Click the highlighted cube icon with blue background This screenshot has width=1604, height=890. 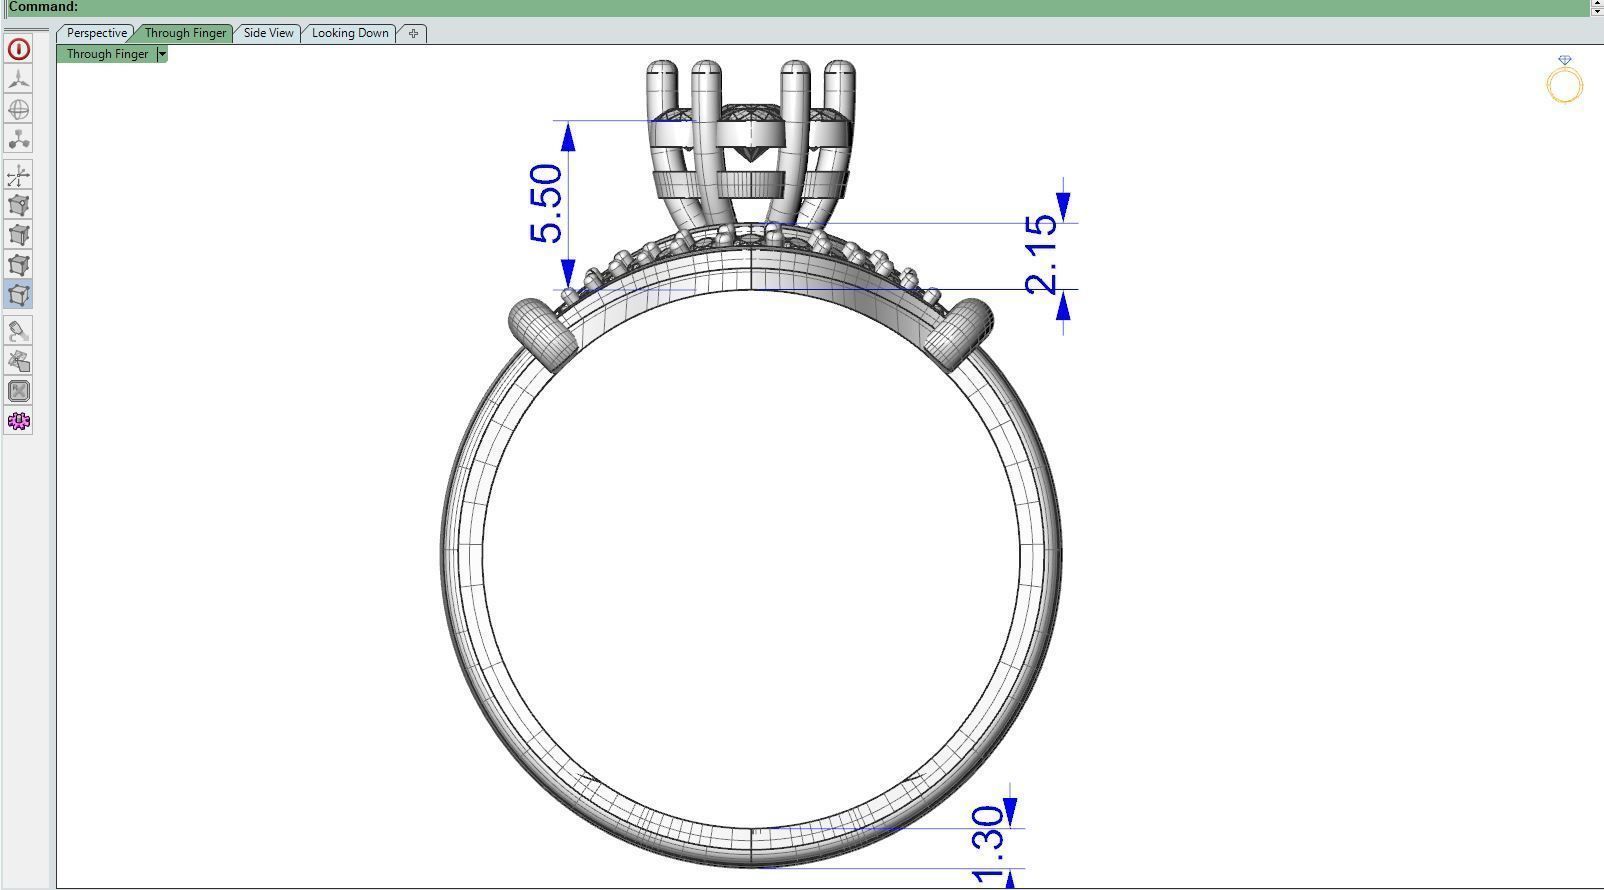click(x=18, y=295)
